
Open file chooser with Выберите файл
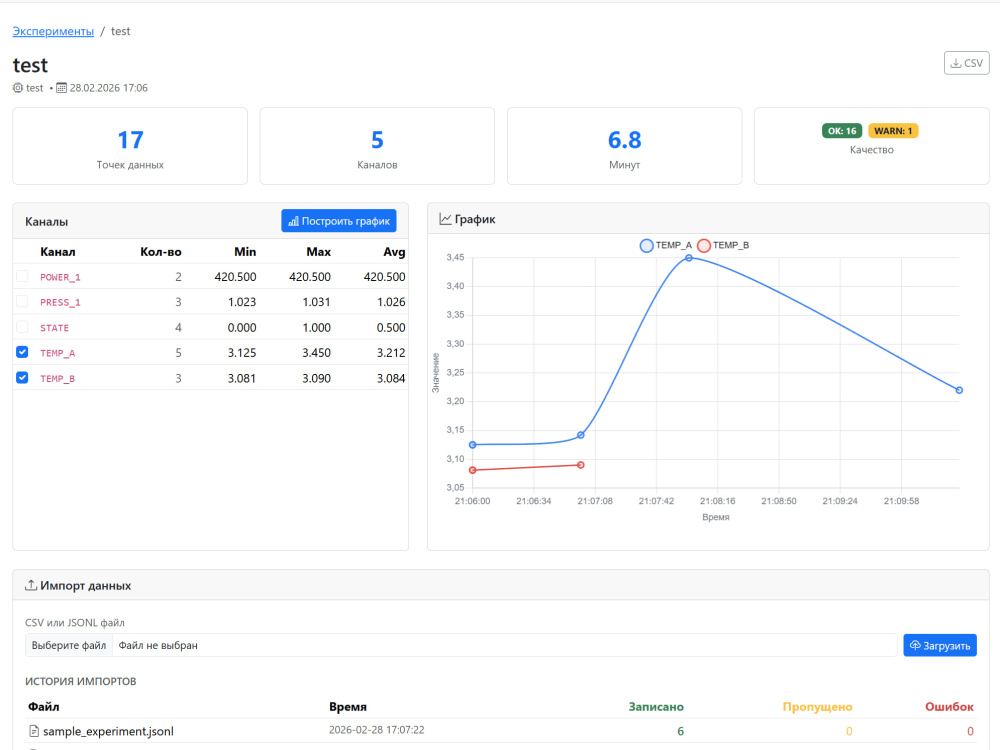(69, 645)
